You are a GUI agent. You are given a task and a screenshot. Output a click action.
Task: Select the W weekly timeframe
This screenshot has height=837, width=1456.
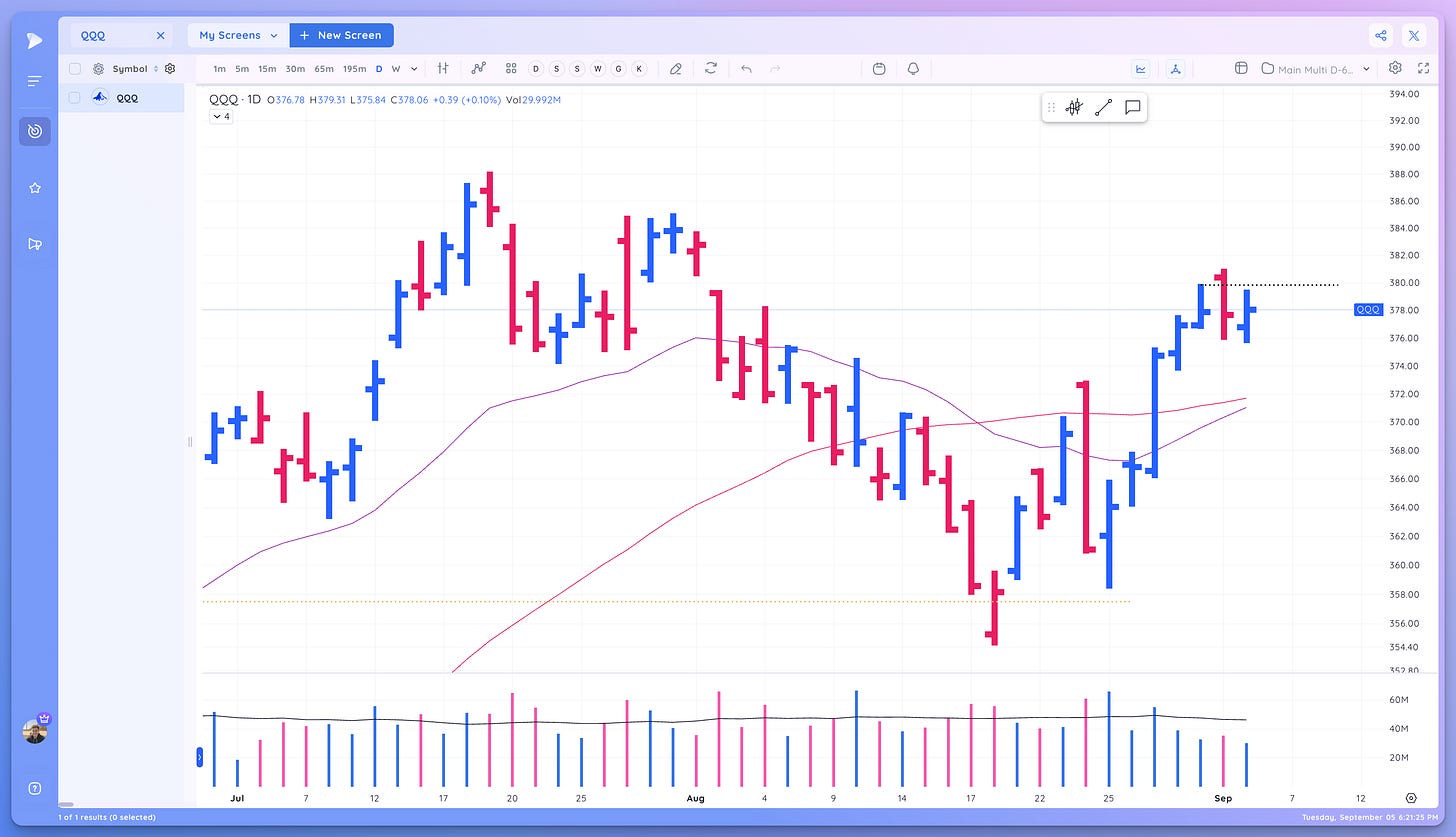396,69
